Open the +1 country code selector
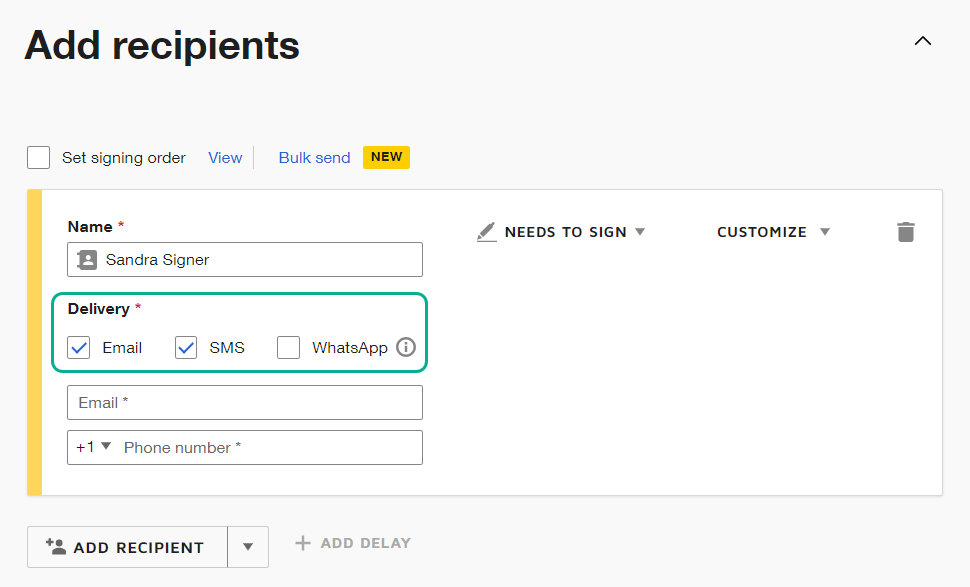The height and width of the screenshot is (587, 970). pyautogui.click(x=93, y=447)
